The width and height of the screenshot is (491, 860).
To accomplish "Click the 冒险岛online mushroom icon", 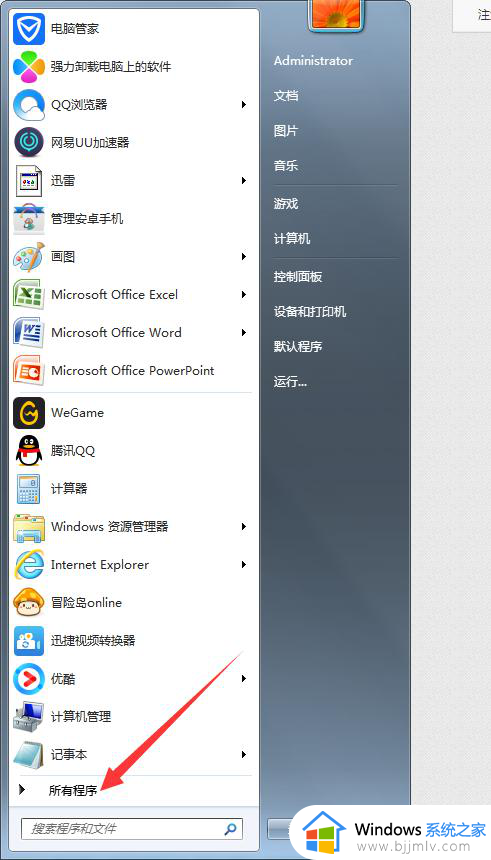I will pos(29,602).
